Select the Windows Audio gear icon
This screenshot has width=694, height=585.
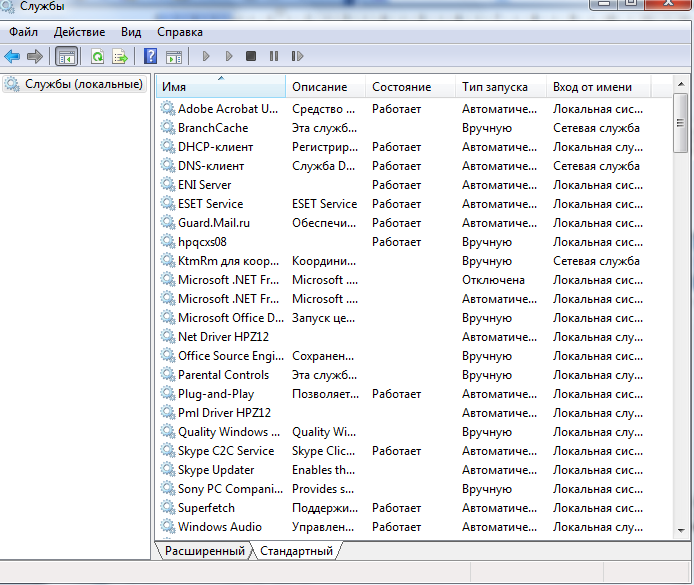click(168, 527)
